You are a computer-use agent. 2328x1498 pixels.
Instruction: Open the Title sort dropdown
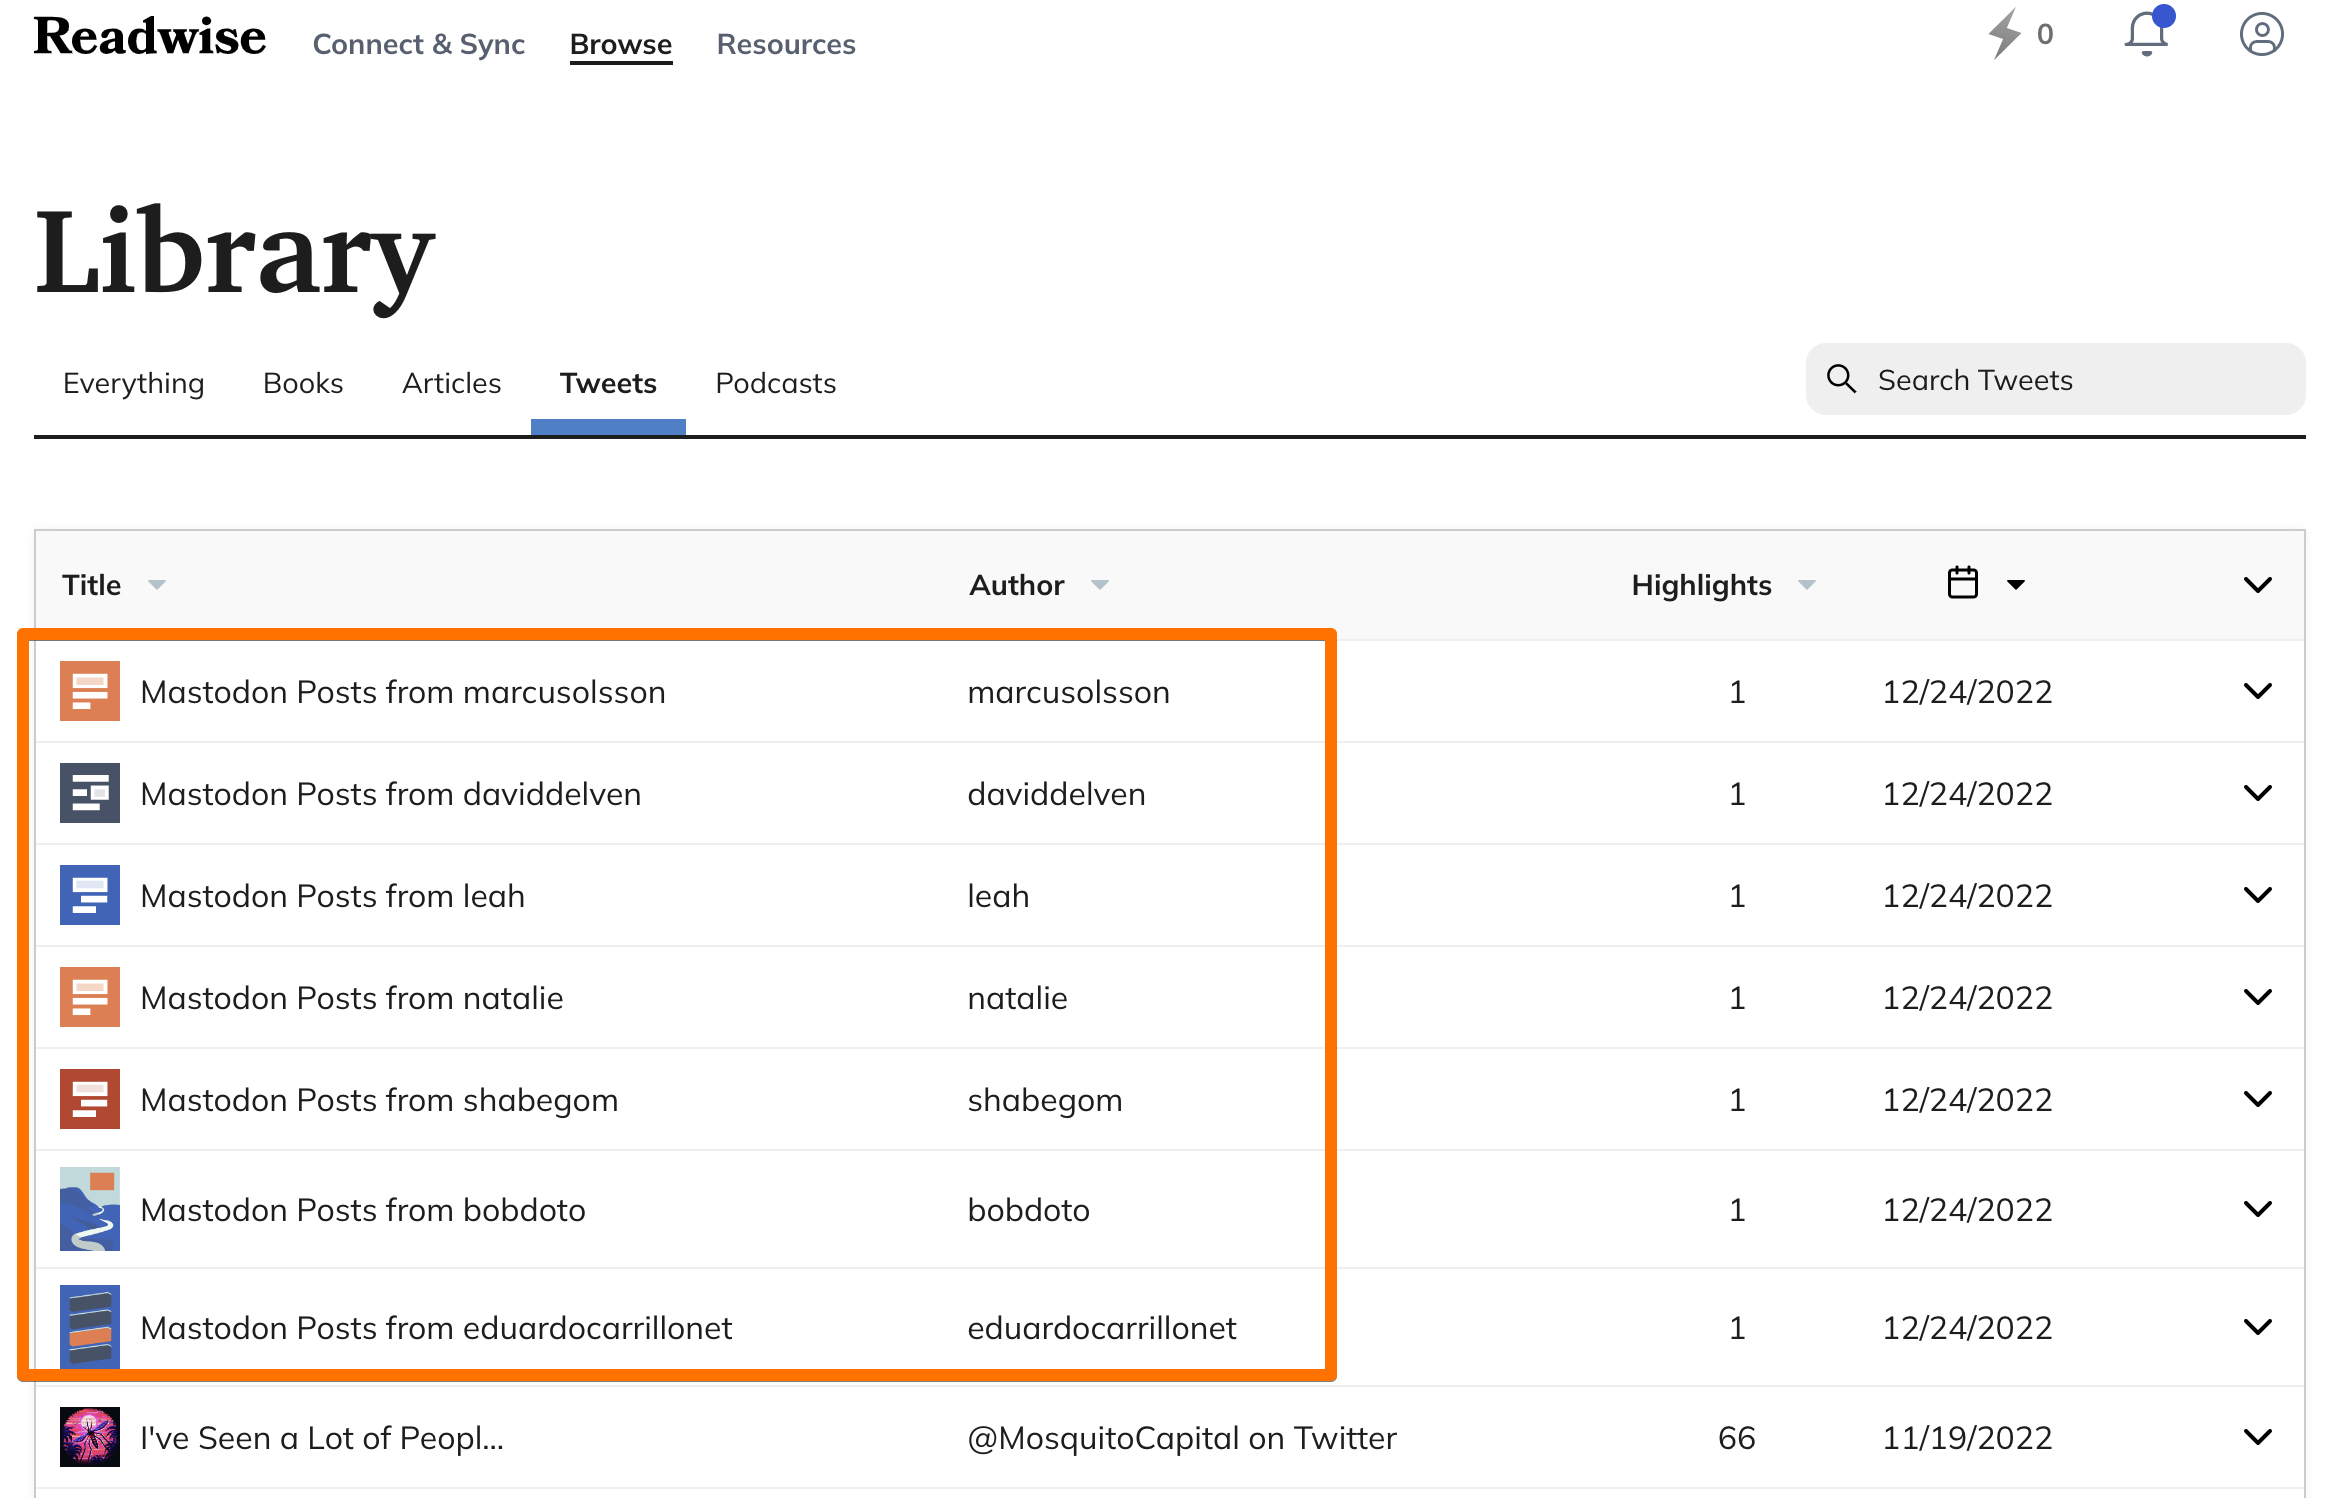pos(158,584)
